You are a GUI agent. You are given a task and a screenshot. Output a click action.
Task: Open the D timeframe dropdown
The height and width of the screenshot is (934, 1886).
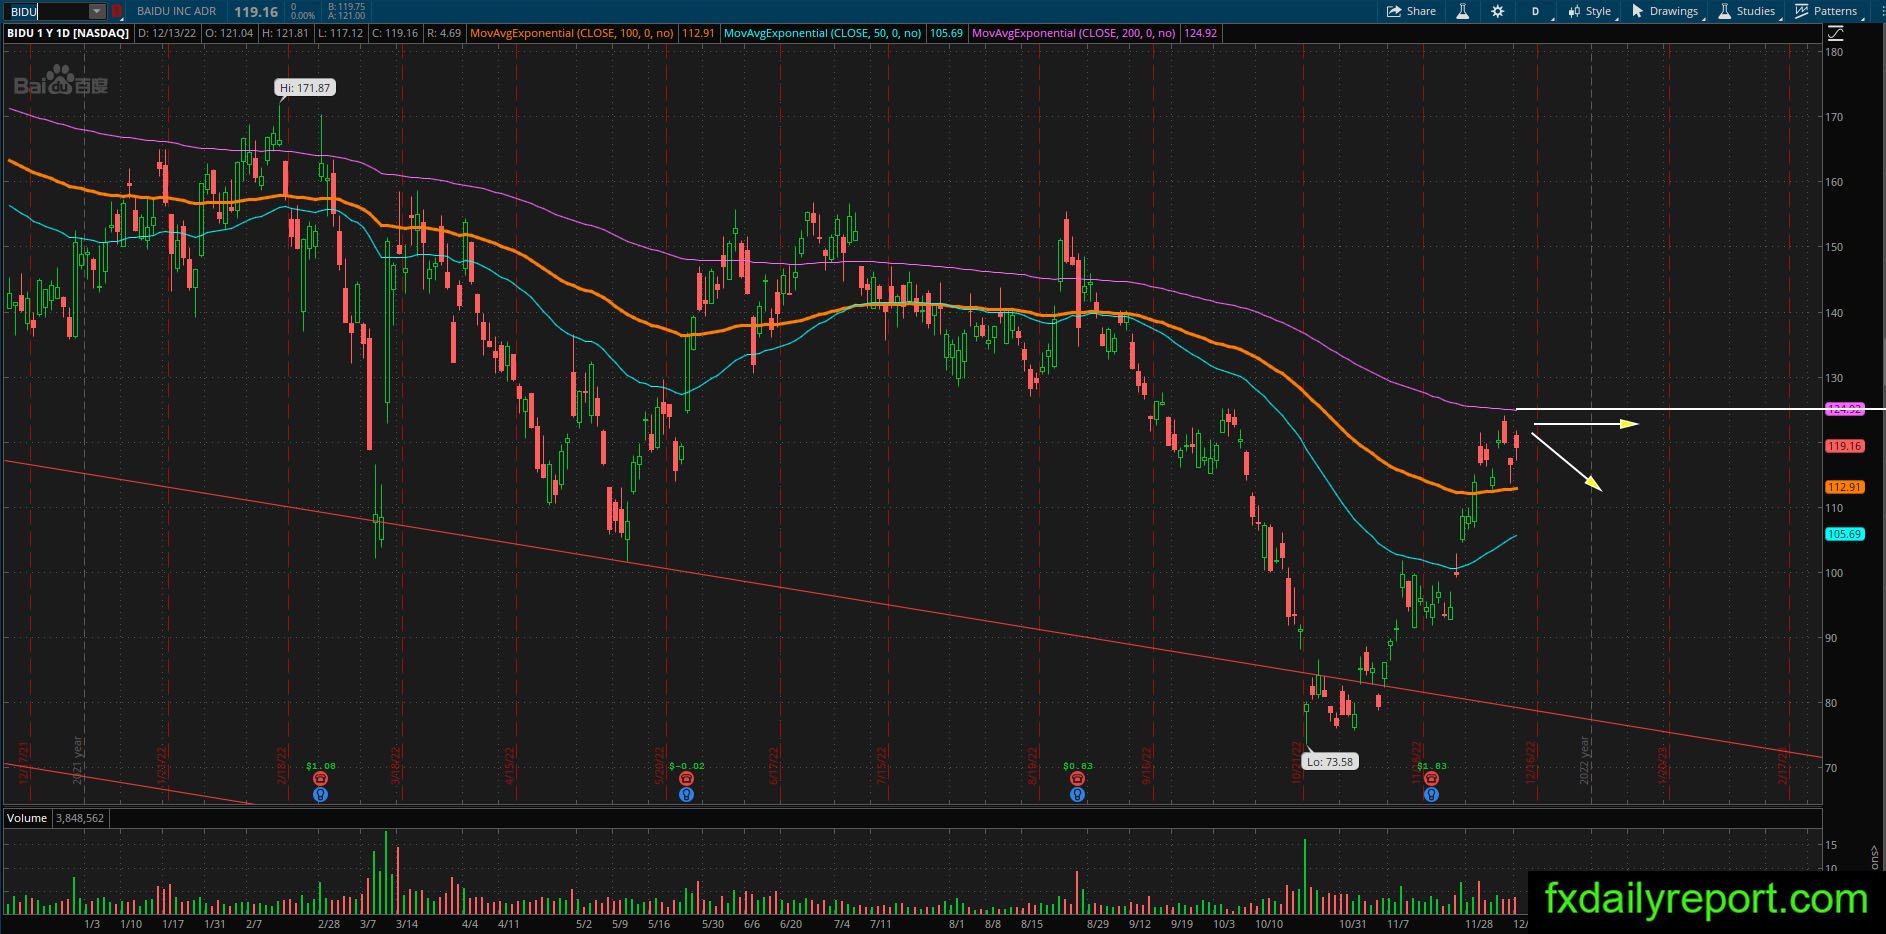coord(1536,11)
